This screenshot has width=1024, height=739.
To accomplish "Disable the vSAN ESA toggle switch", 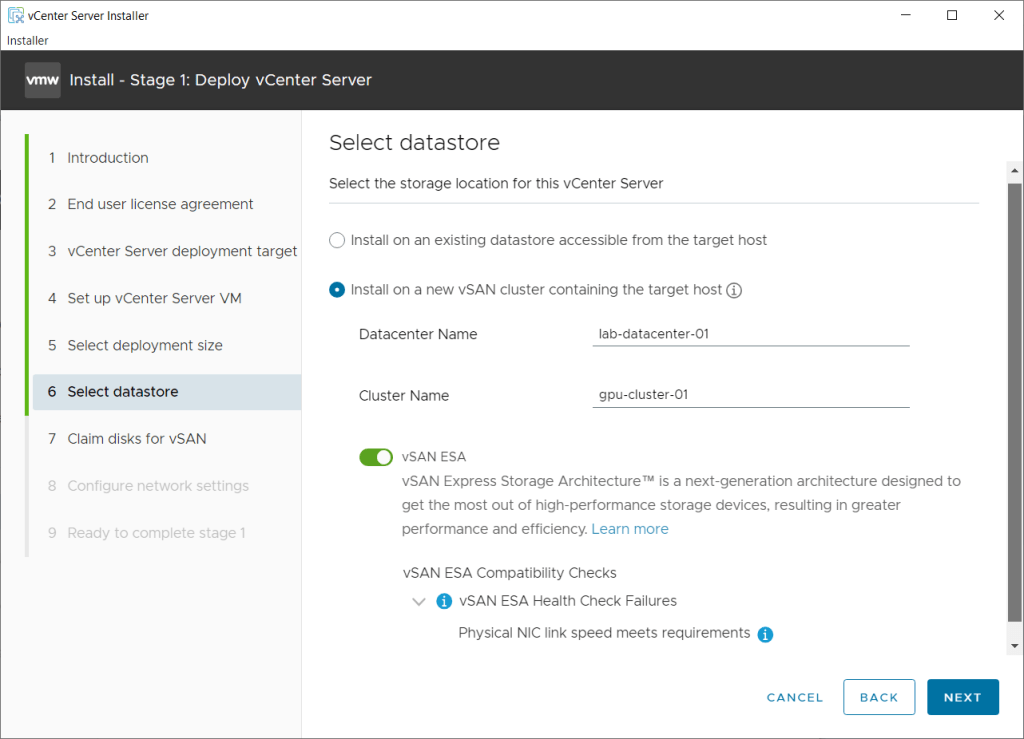I will coord(376,457).
